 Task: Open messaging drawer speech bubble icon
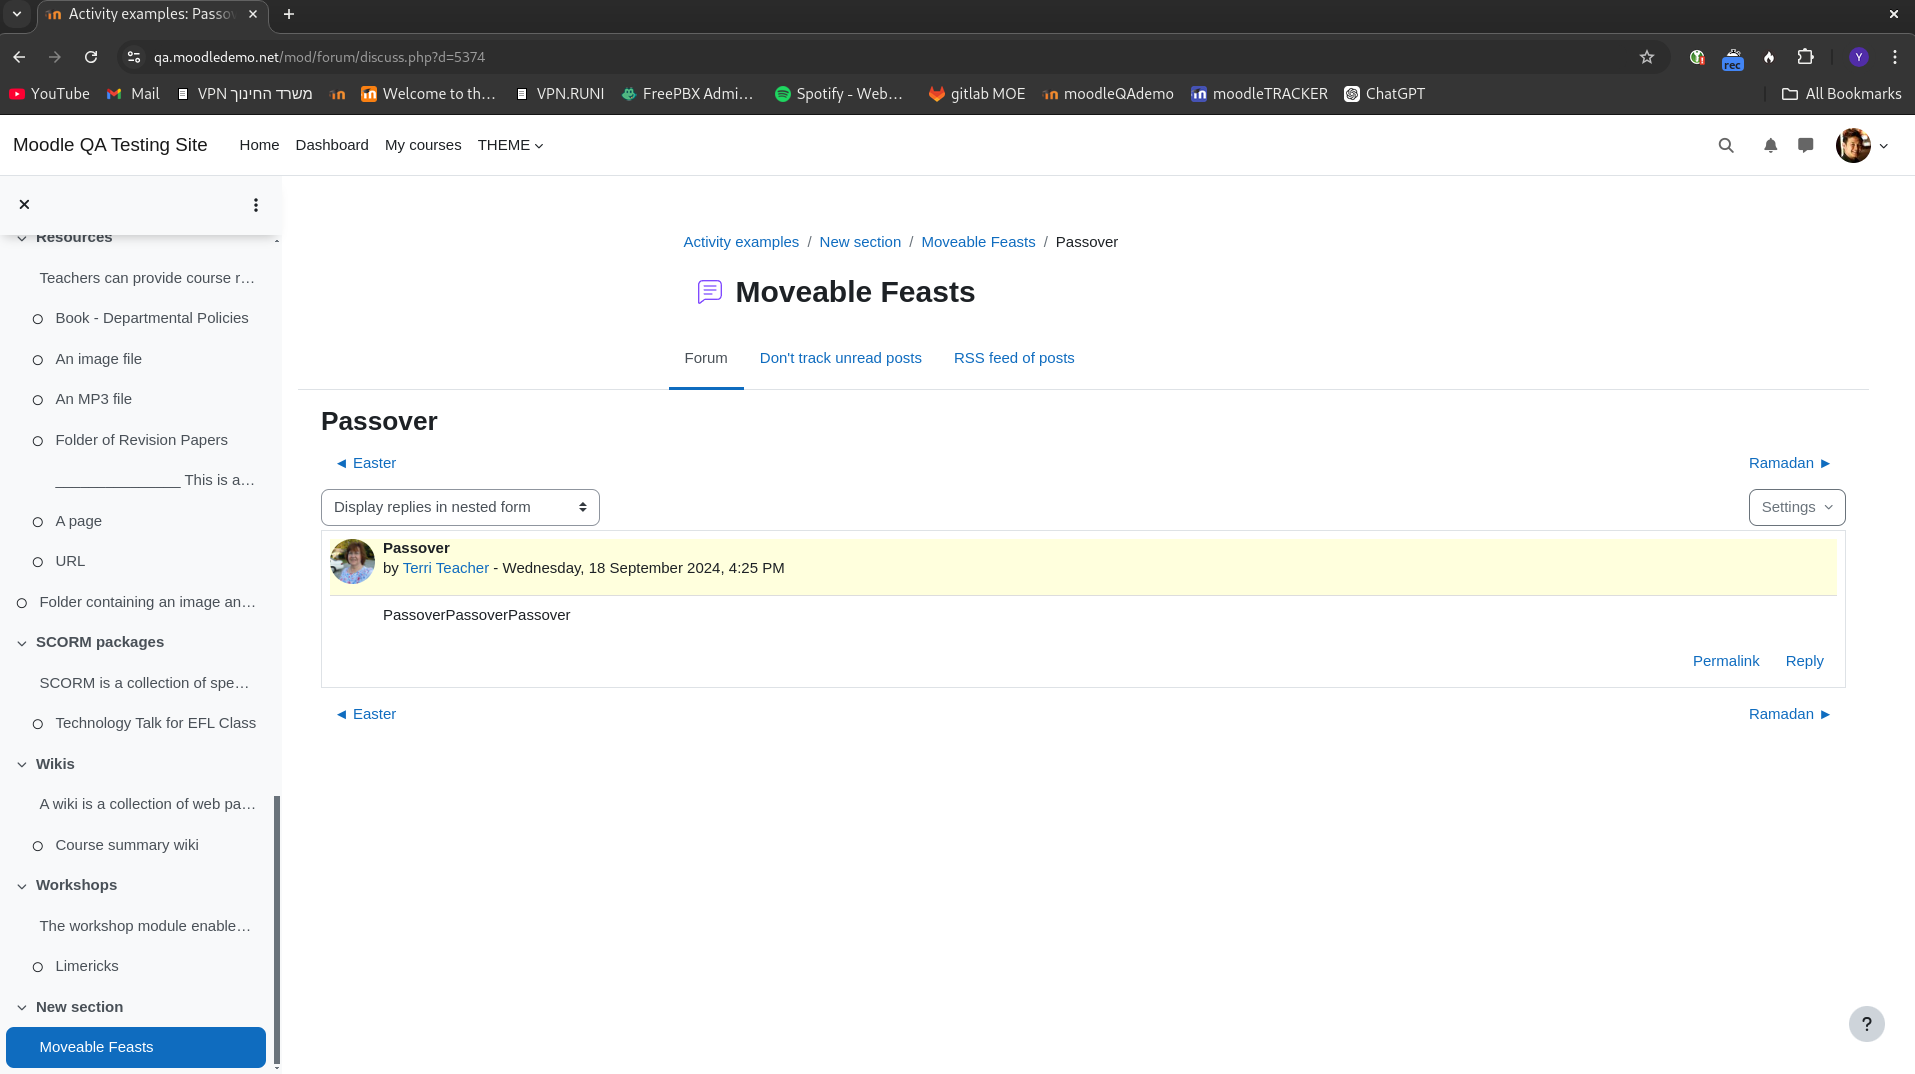[1805, 145]
